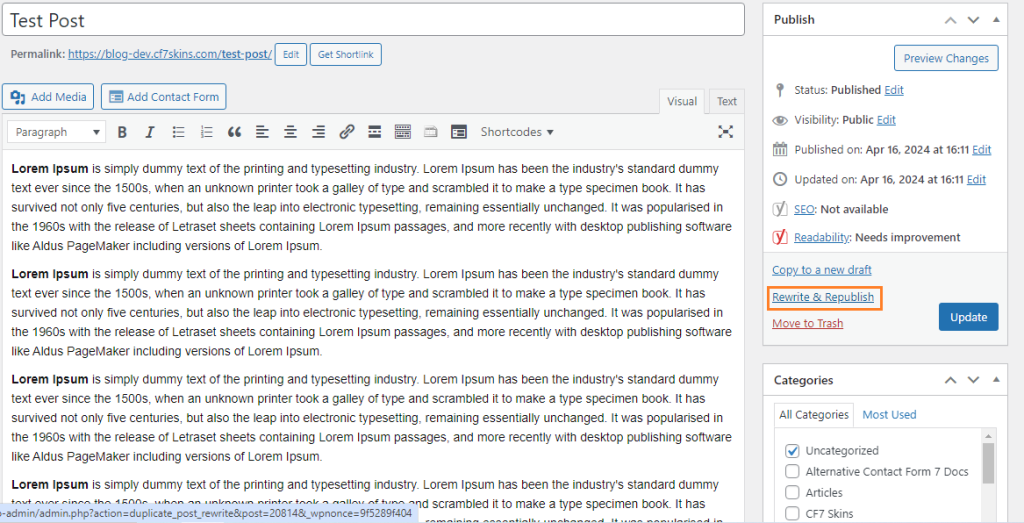
Task: Enable distraction-free fullscreen writing mode
Action: coord(726,132)
